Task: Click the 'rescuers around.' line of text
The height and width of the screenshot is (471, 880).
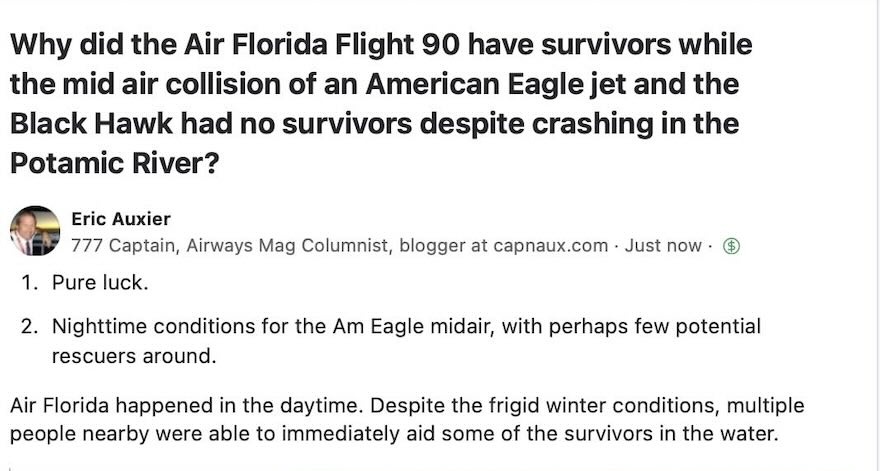Action: [x=134, y=356]
